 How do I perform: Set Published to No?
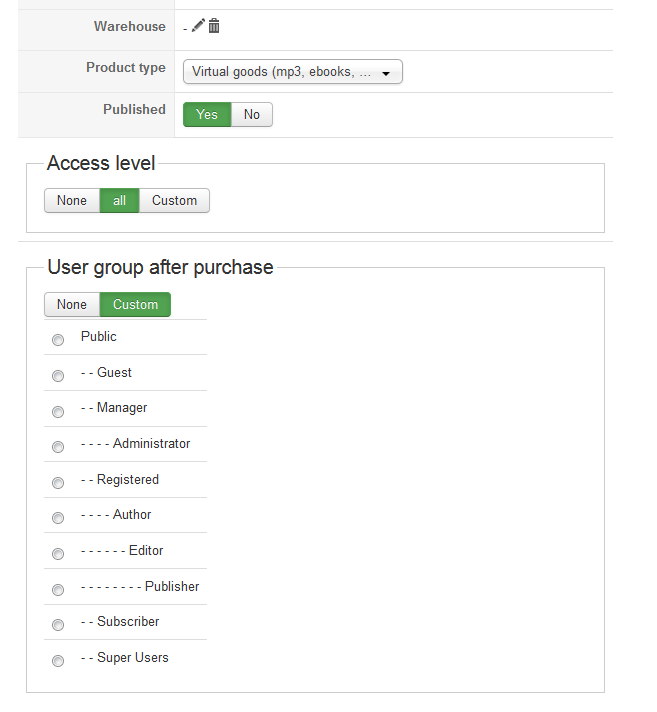(252, 115)
